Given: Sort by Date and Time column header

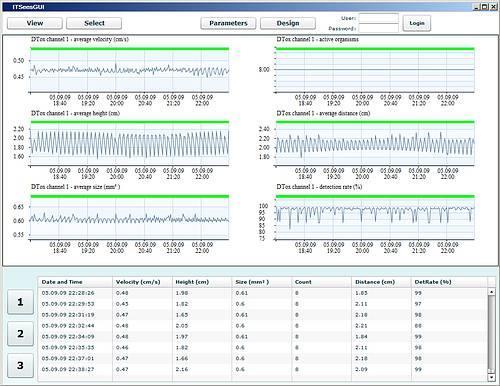Looking at the screenshot, I should pos(75,282).
